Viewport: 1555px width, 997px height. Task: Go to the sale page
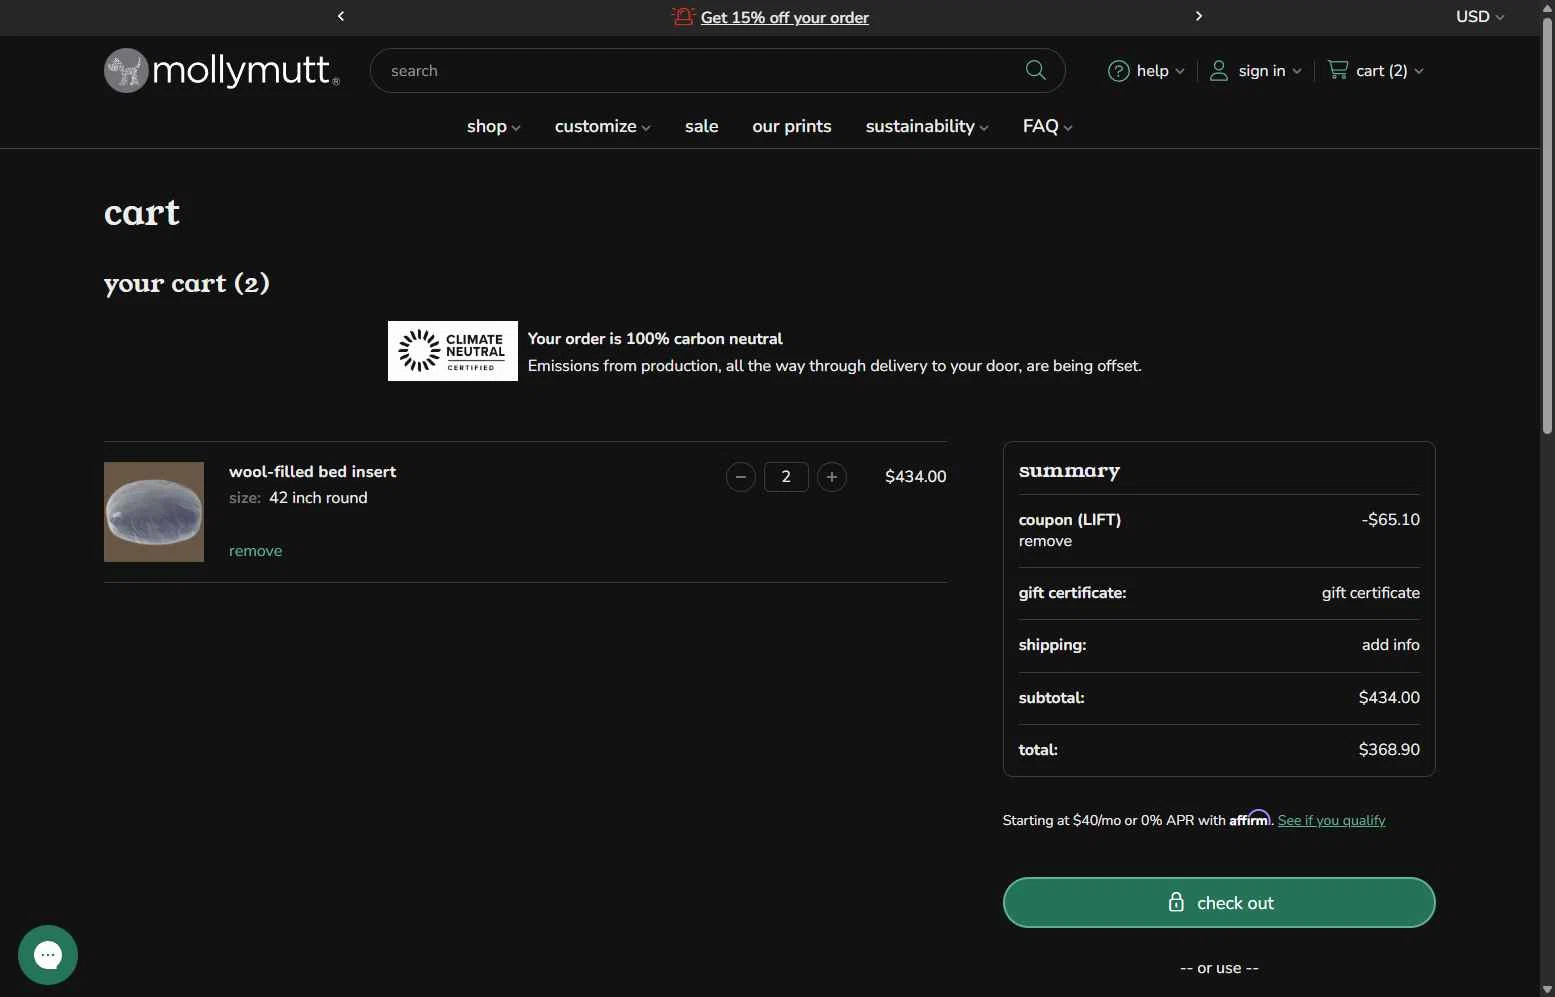(702, 126)
